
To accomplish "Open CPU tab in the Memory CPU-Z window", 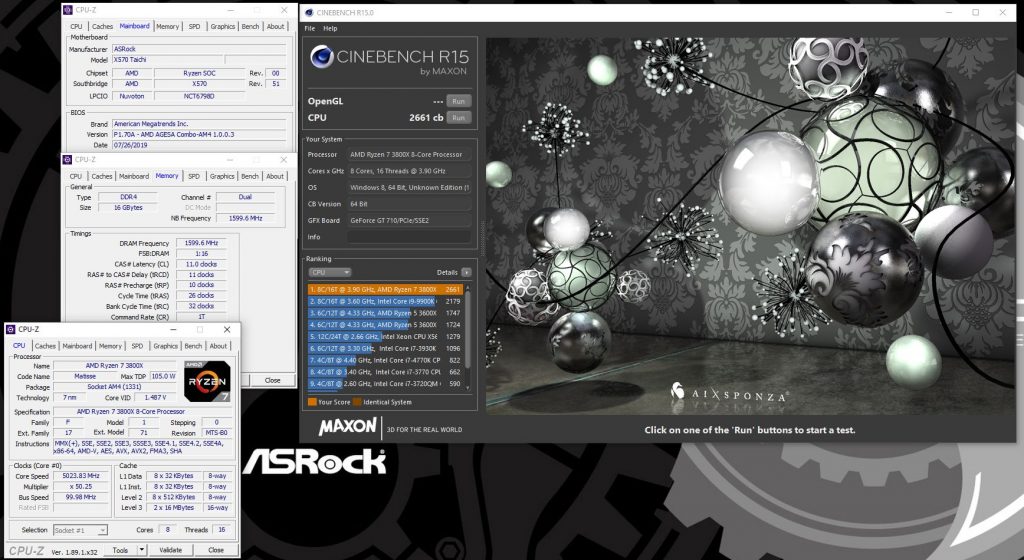I will coord(76,176).
